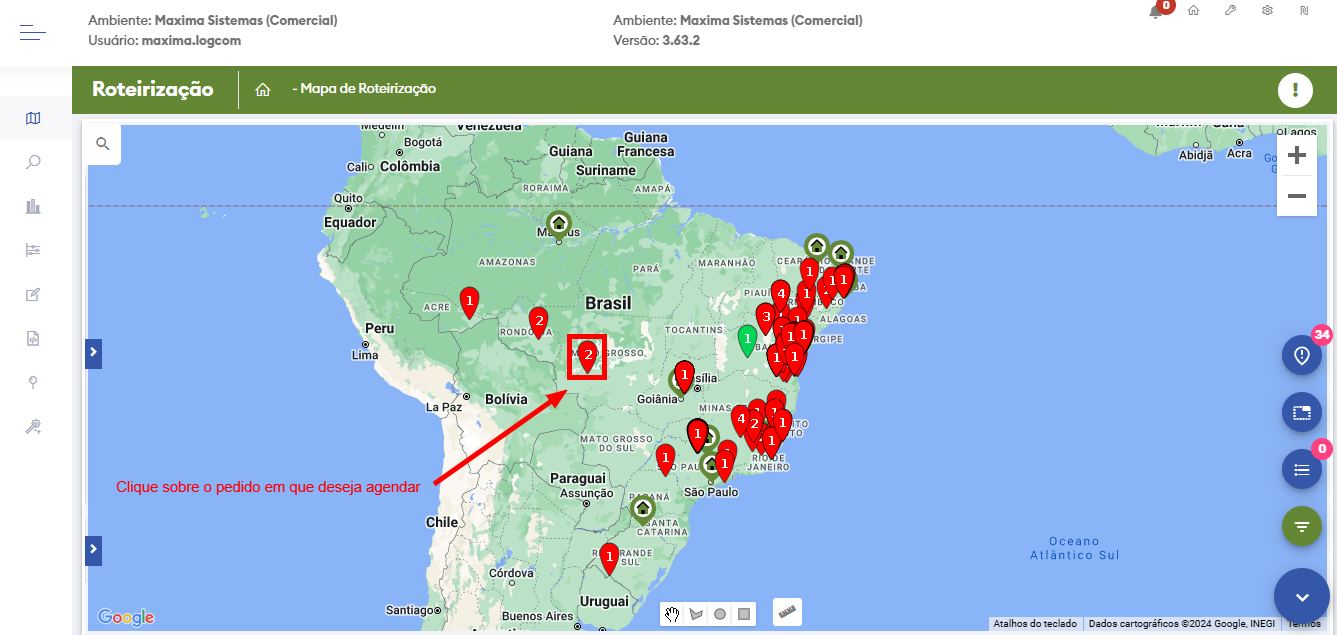The image size is (1337, 635).
Task: Open the location pin sidebar icon
Action: click(x=33, y=382)
